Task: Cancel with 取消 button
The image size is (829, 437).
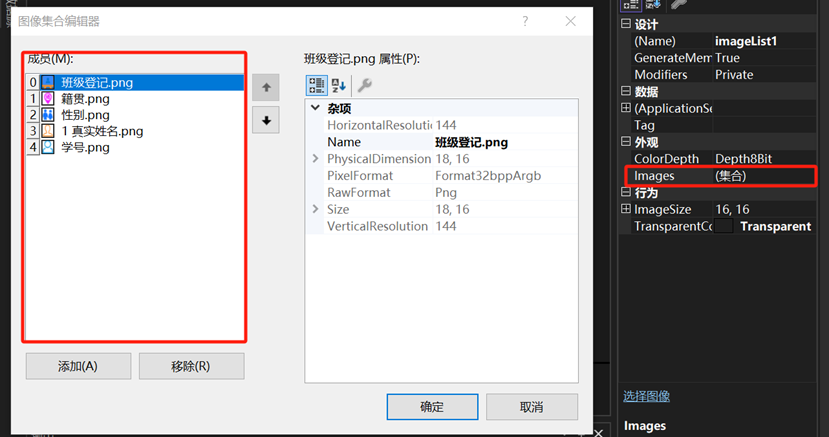Action: 532,407
